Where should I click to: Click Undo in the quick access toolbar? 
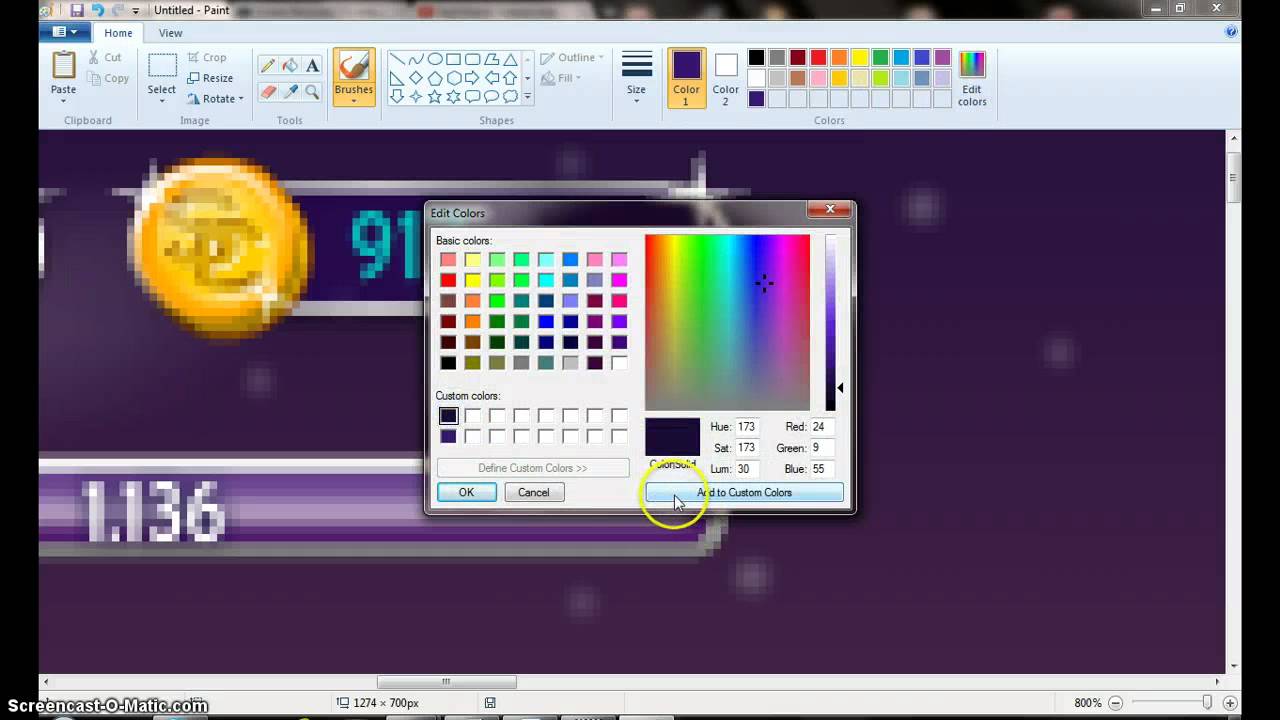pos(97,10)
